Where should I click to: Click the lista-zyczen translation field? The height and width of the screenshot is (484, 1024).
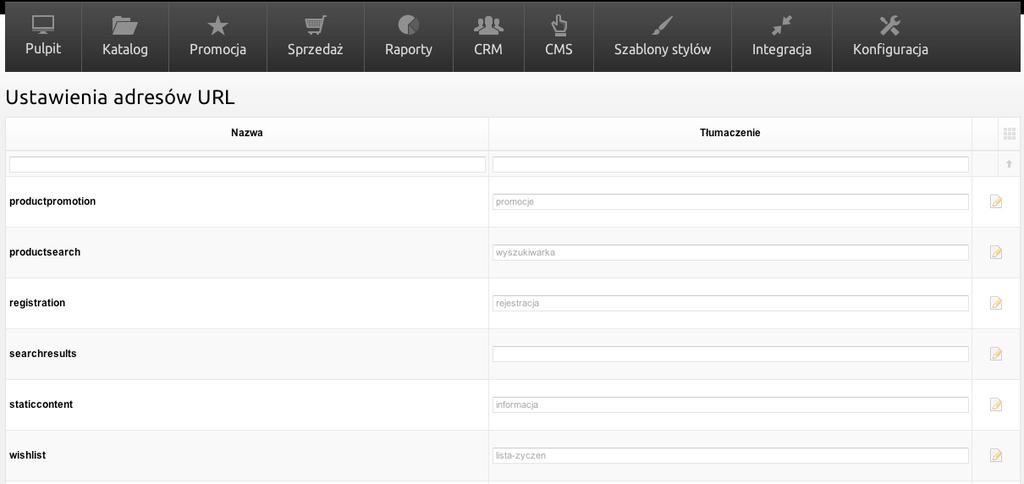(730, 455)
